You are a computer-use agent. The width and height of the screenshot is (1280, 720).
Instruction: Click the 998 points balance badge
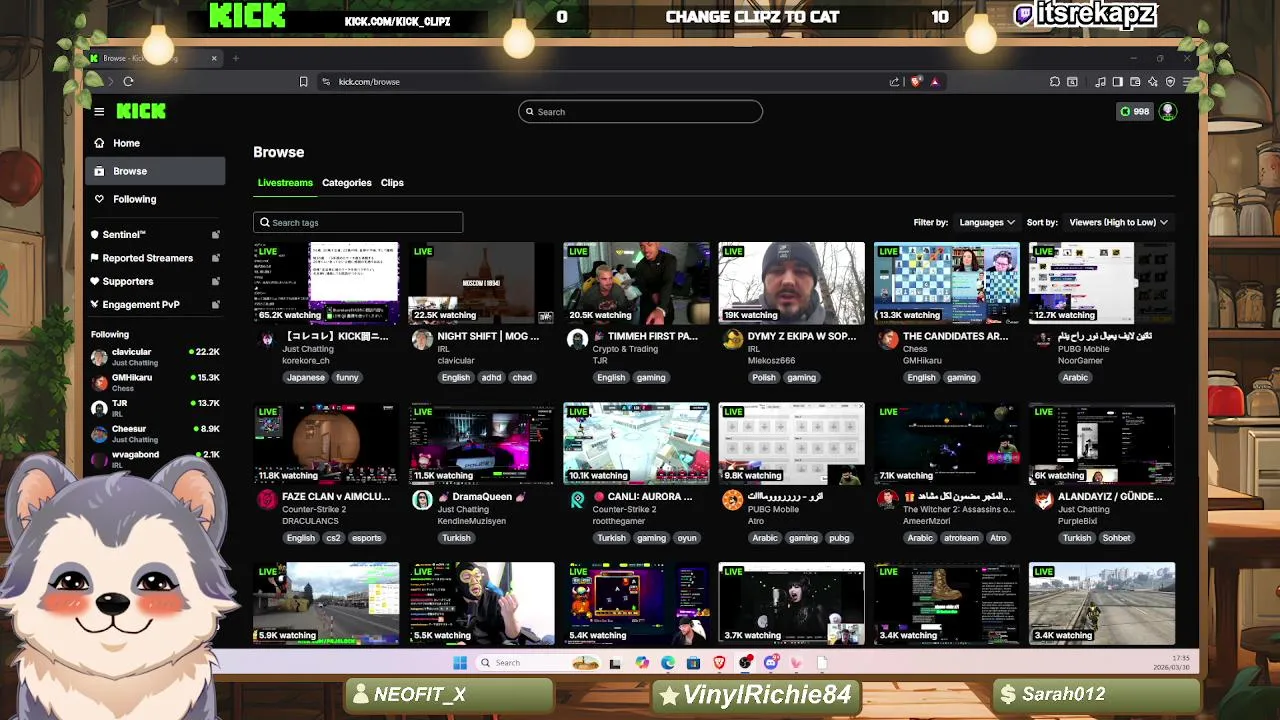point(1135,111)
